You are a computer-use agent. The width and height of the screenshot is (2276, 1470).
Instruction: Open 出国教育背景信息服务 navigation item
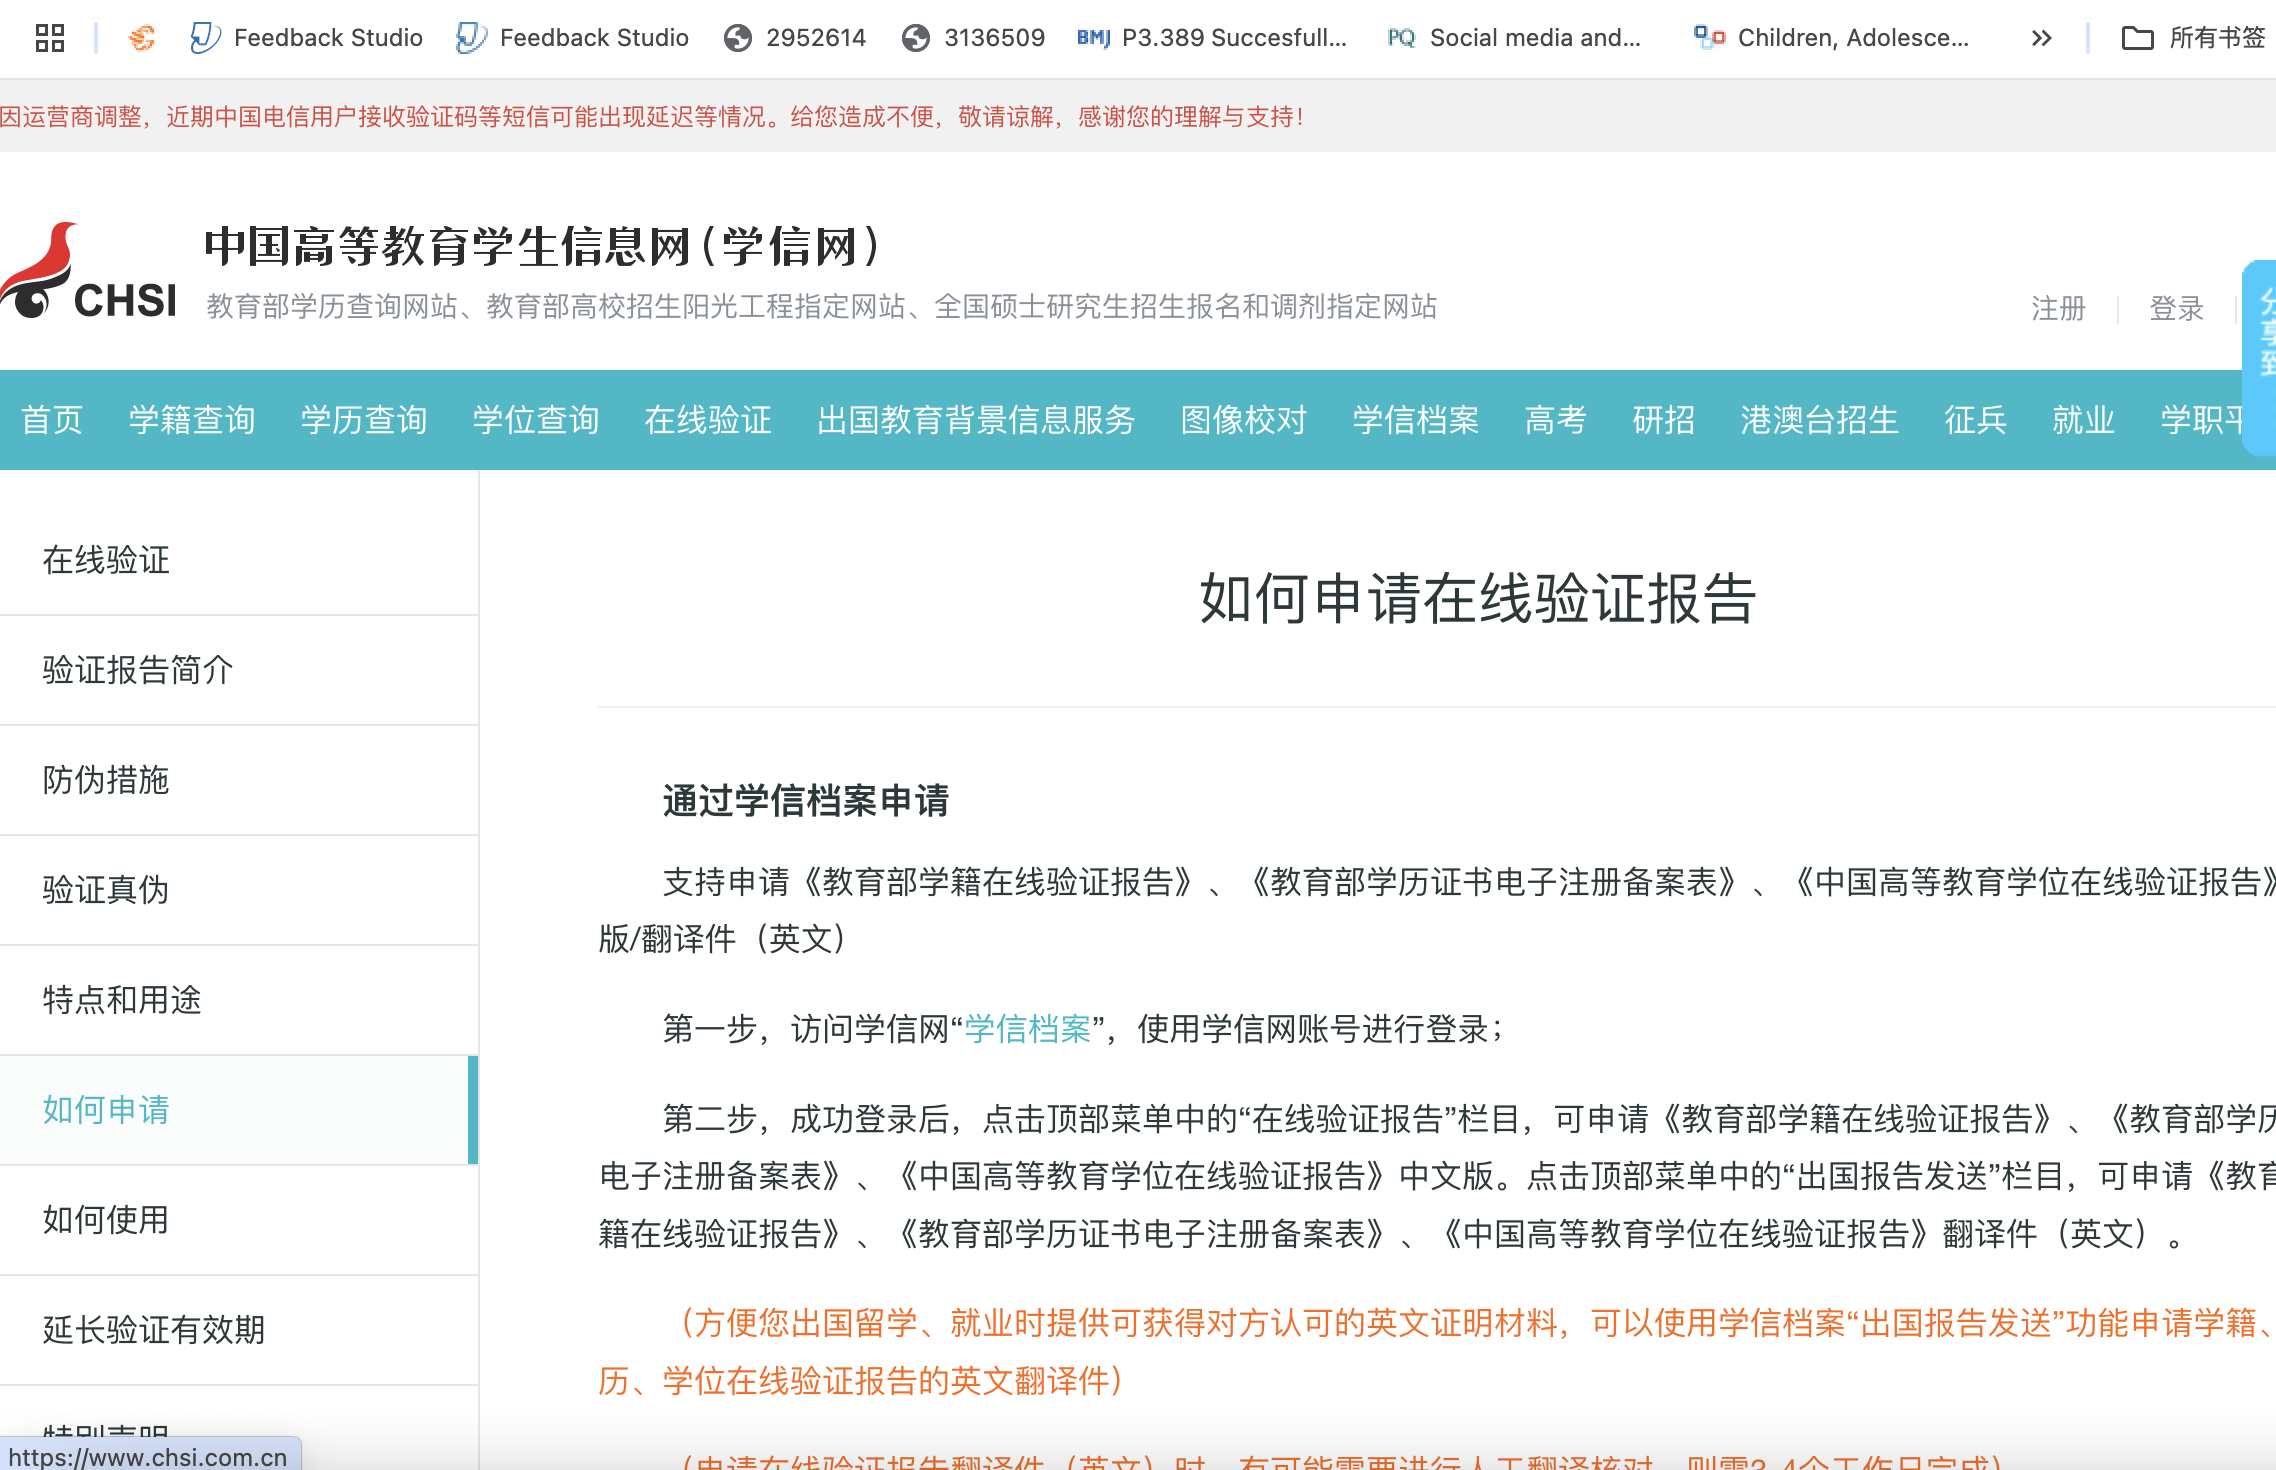click(976, 420)
